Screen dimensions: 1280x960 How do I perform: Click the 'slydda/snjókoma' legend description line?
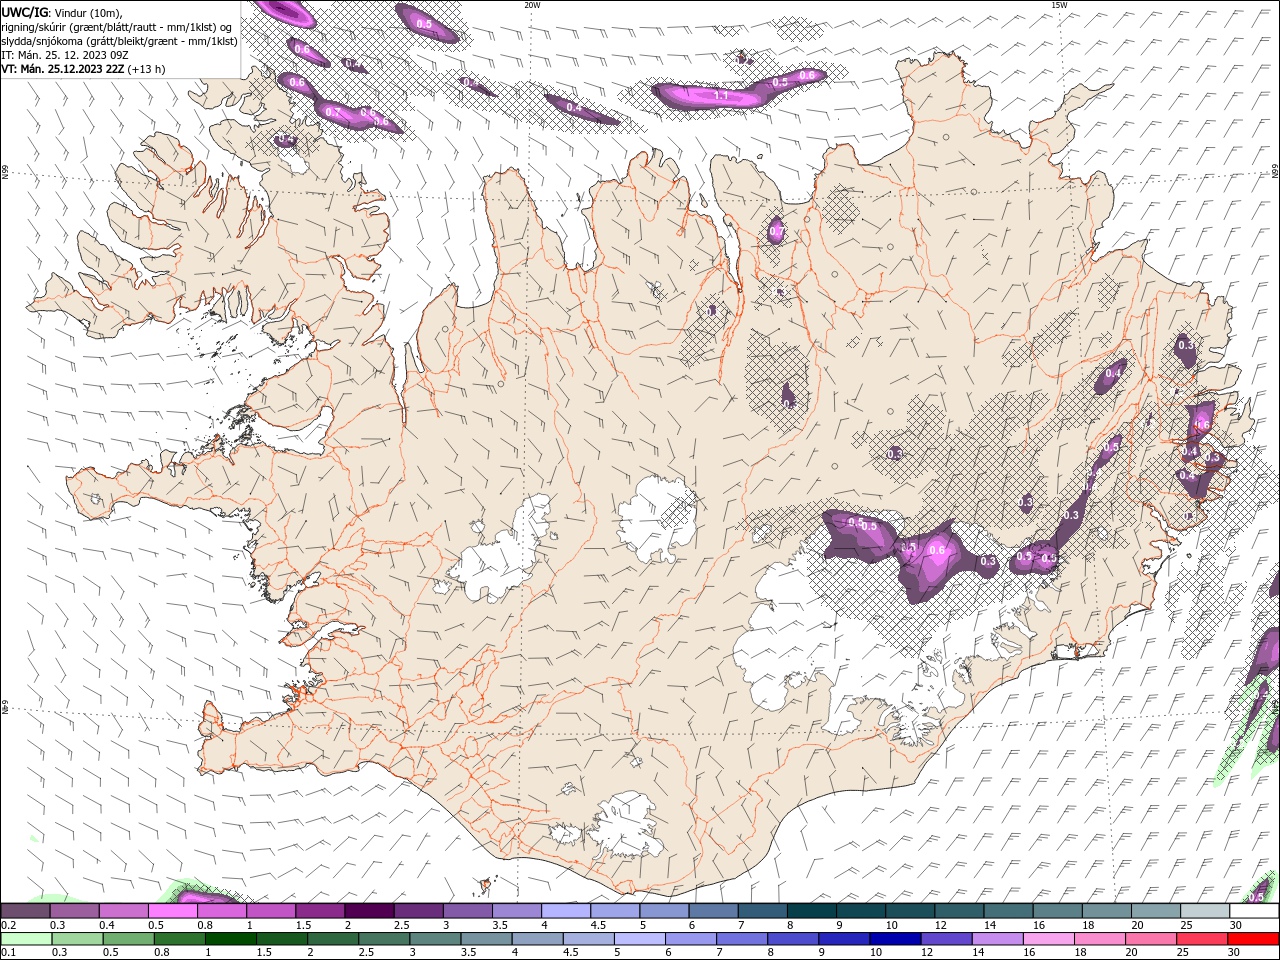tap(120, 41)
